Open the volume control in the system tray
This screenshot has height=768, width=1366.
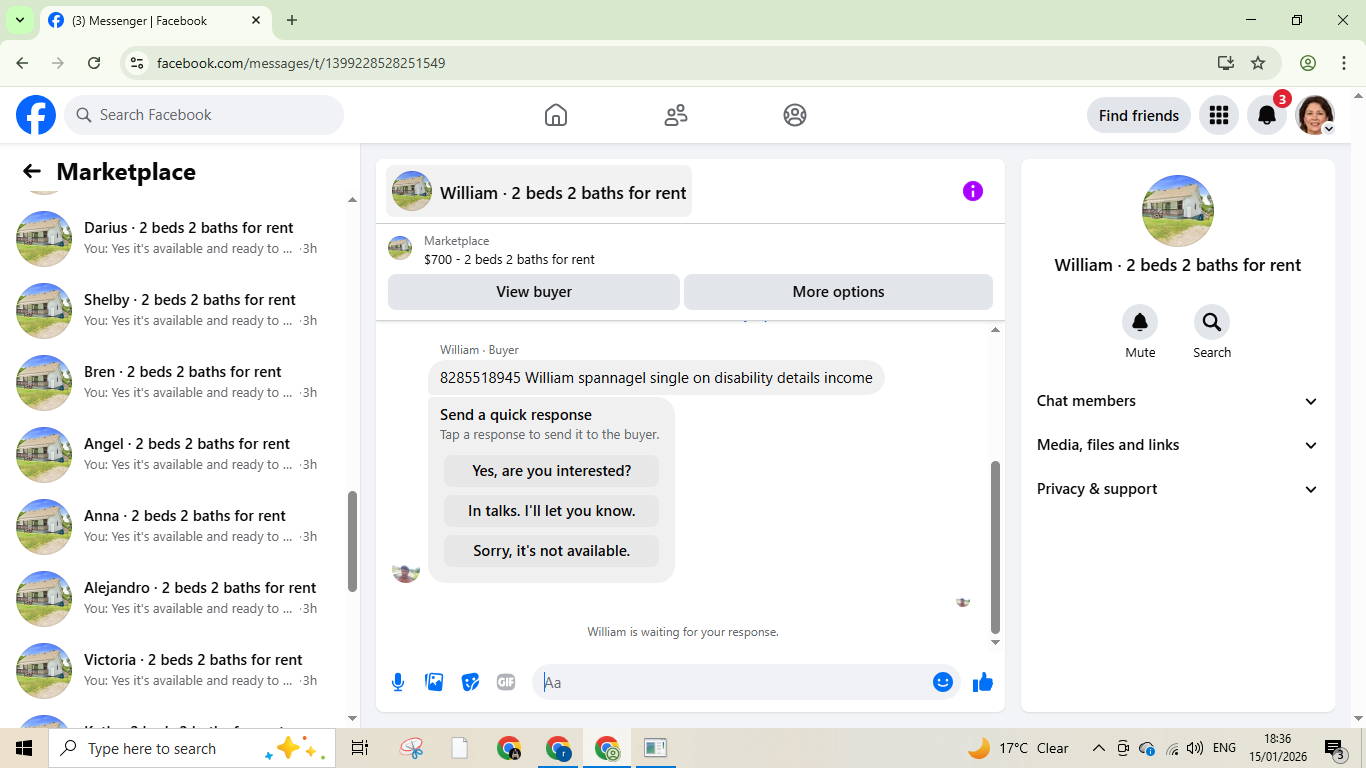click(x=1195, y=748)
